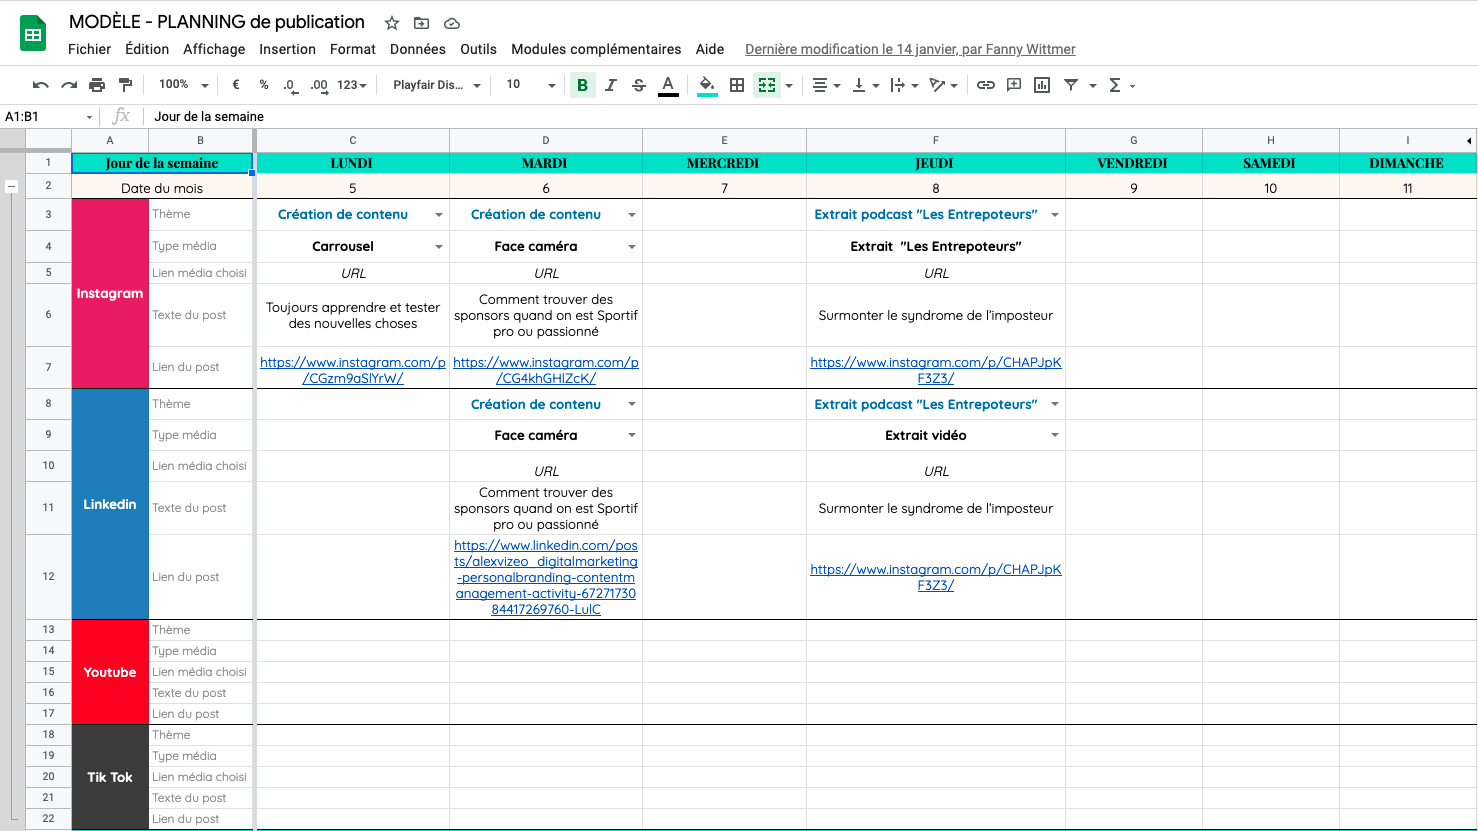
Task: Open the Functions (Σ) menu
Action: pos(1117,85)
